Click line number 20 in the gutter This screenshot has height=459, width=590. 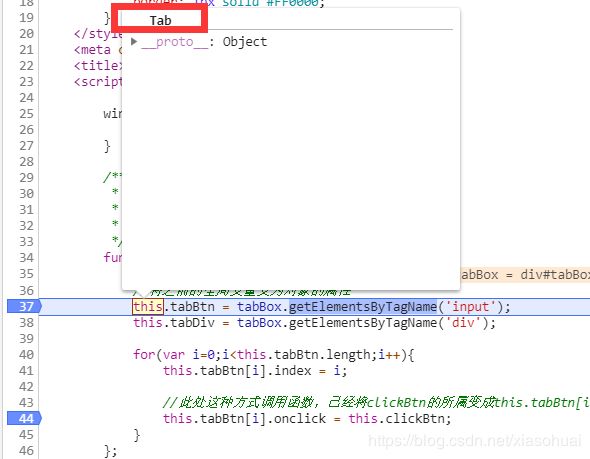click(26, 34)
